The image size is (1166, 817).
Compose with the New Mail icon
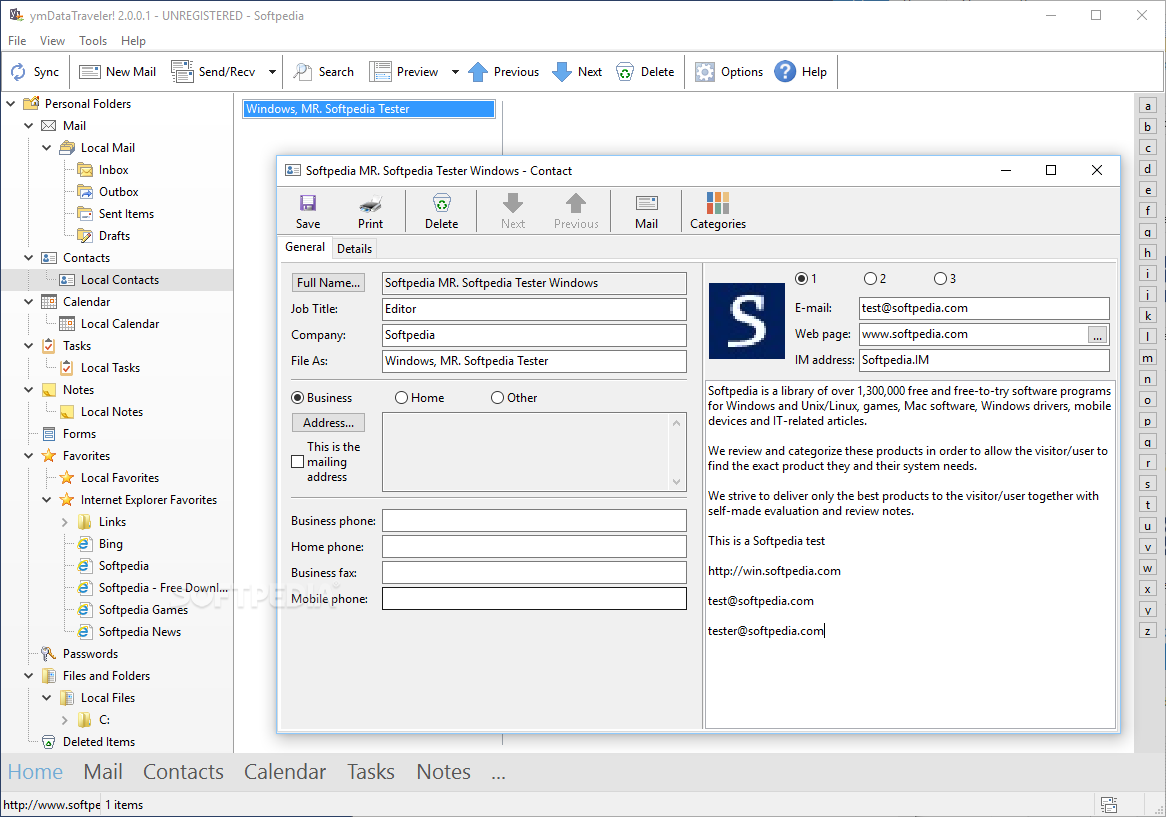click(x=90, y=72)
